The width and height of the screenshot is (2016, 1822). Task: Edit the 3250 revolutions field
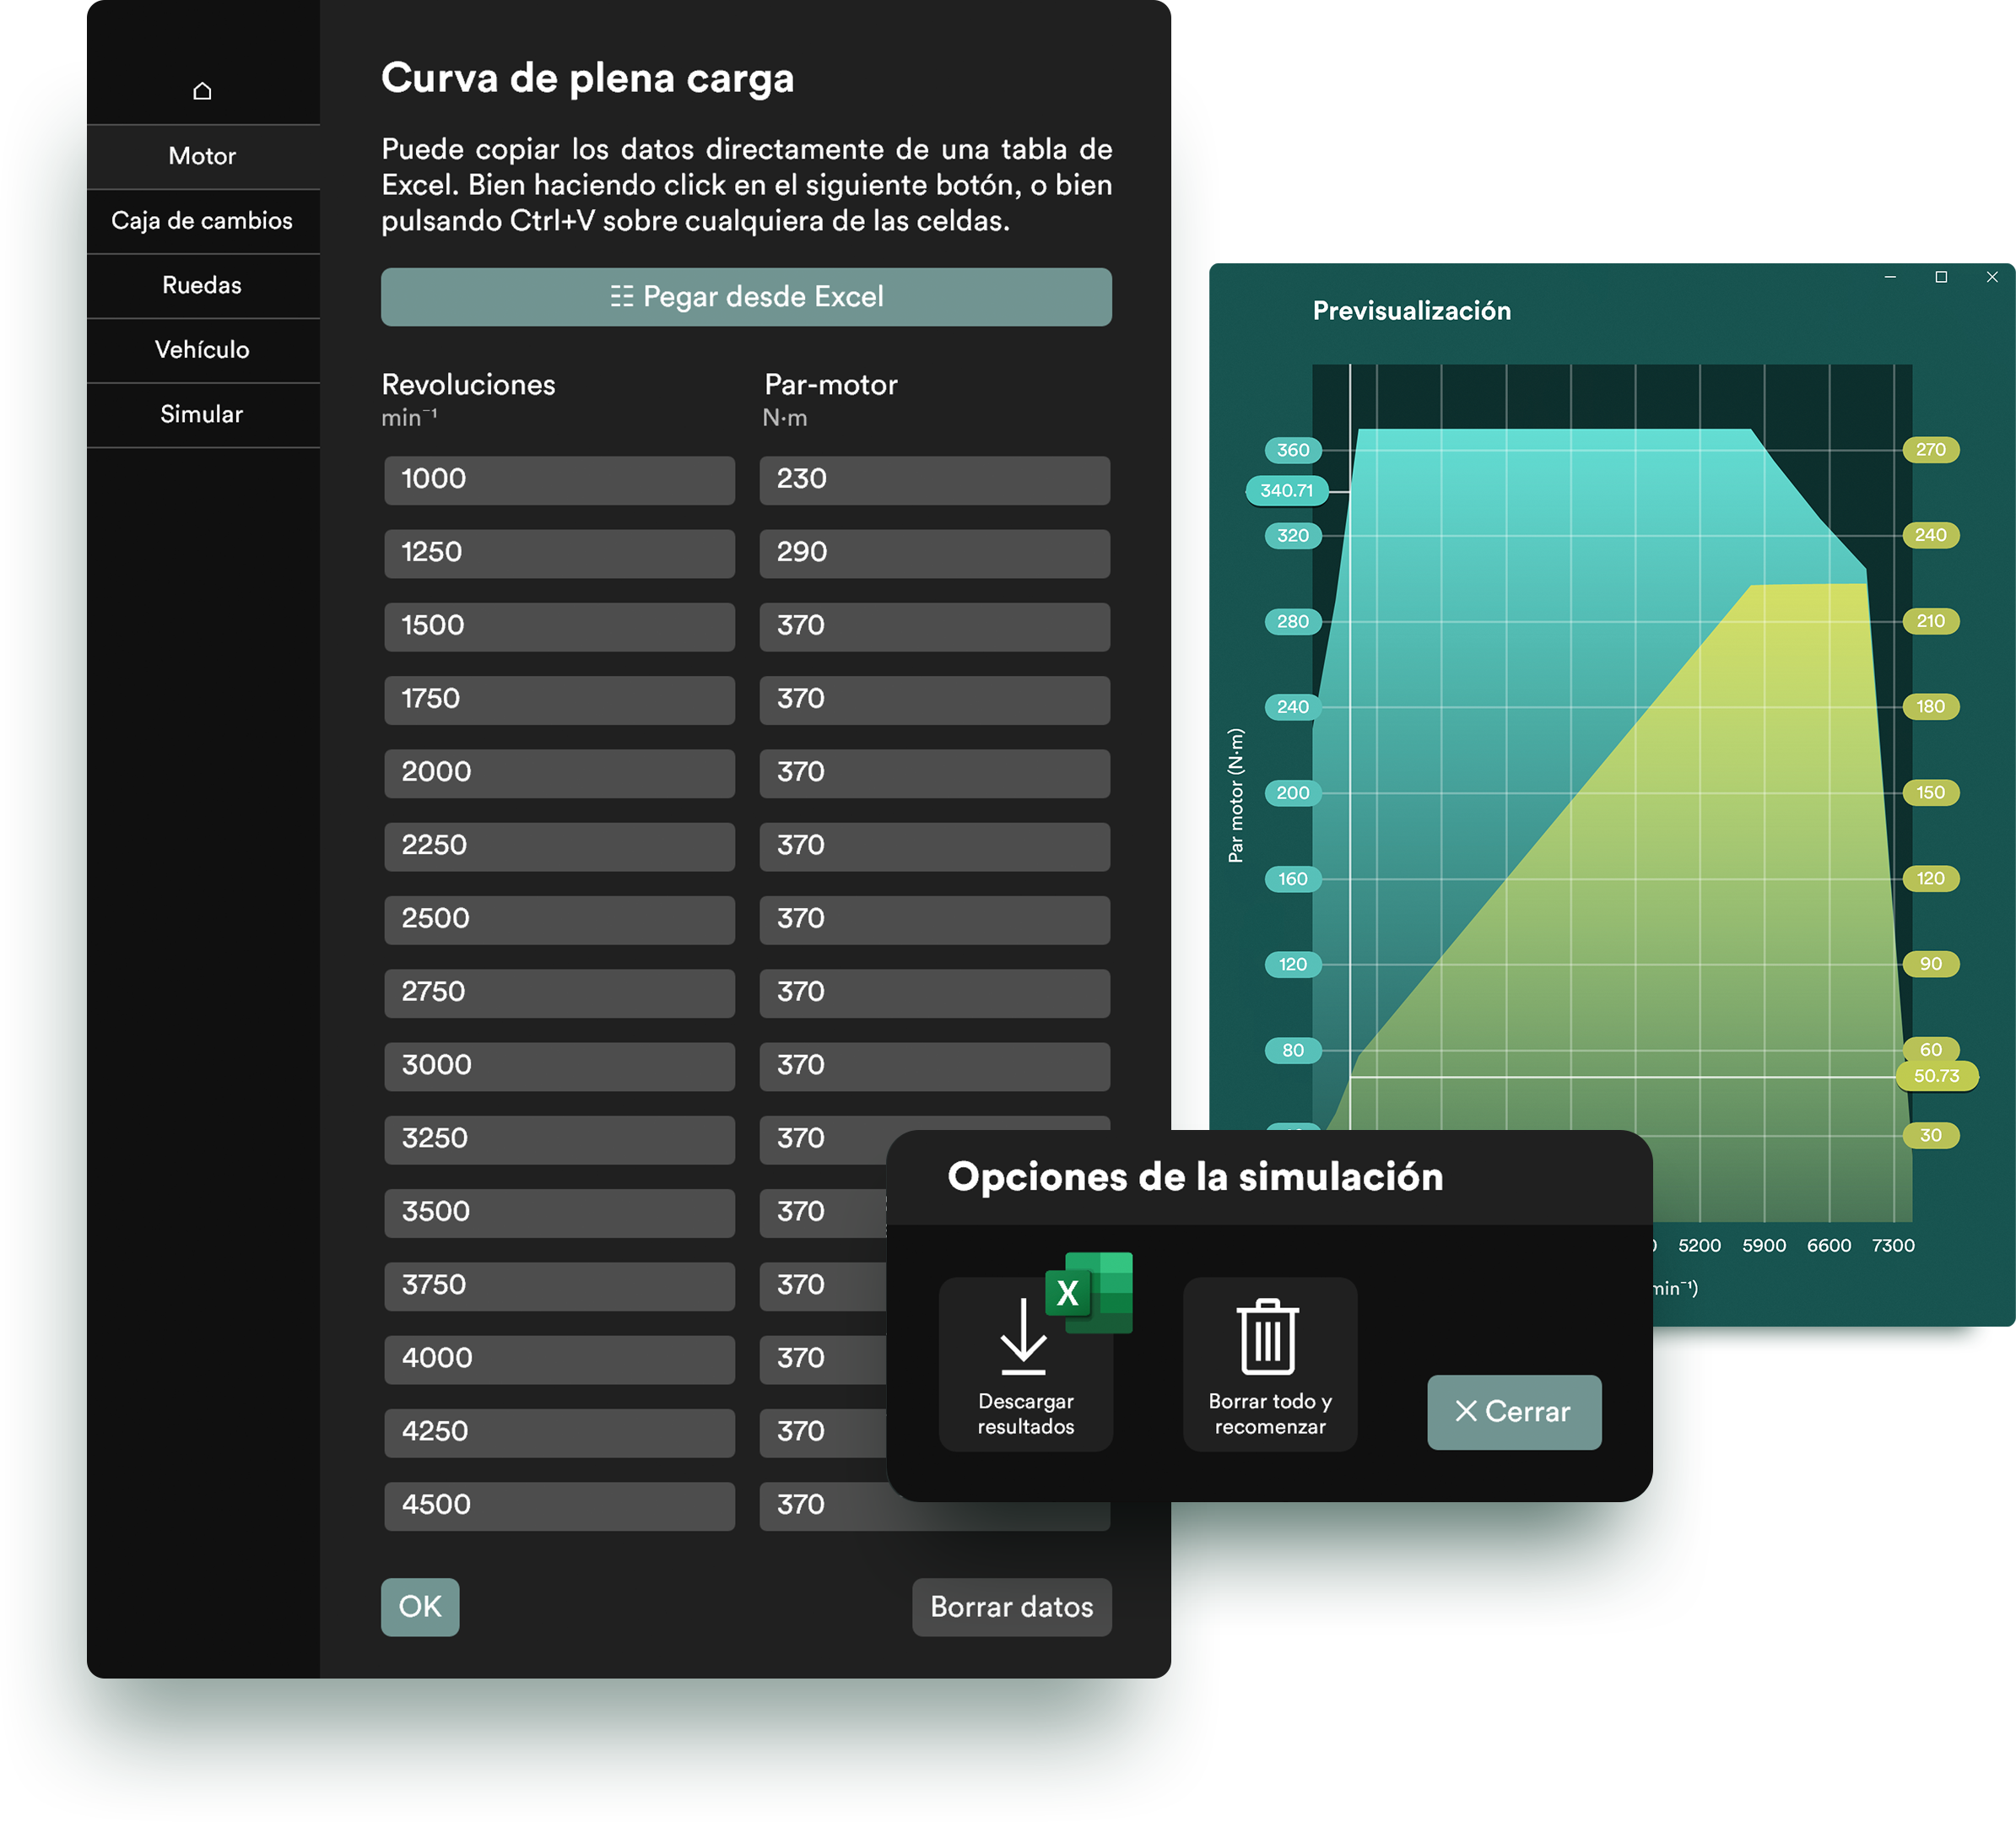(x=560, y=1139)
